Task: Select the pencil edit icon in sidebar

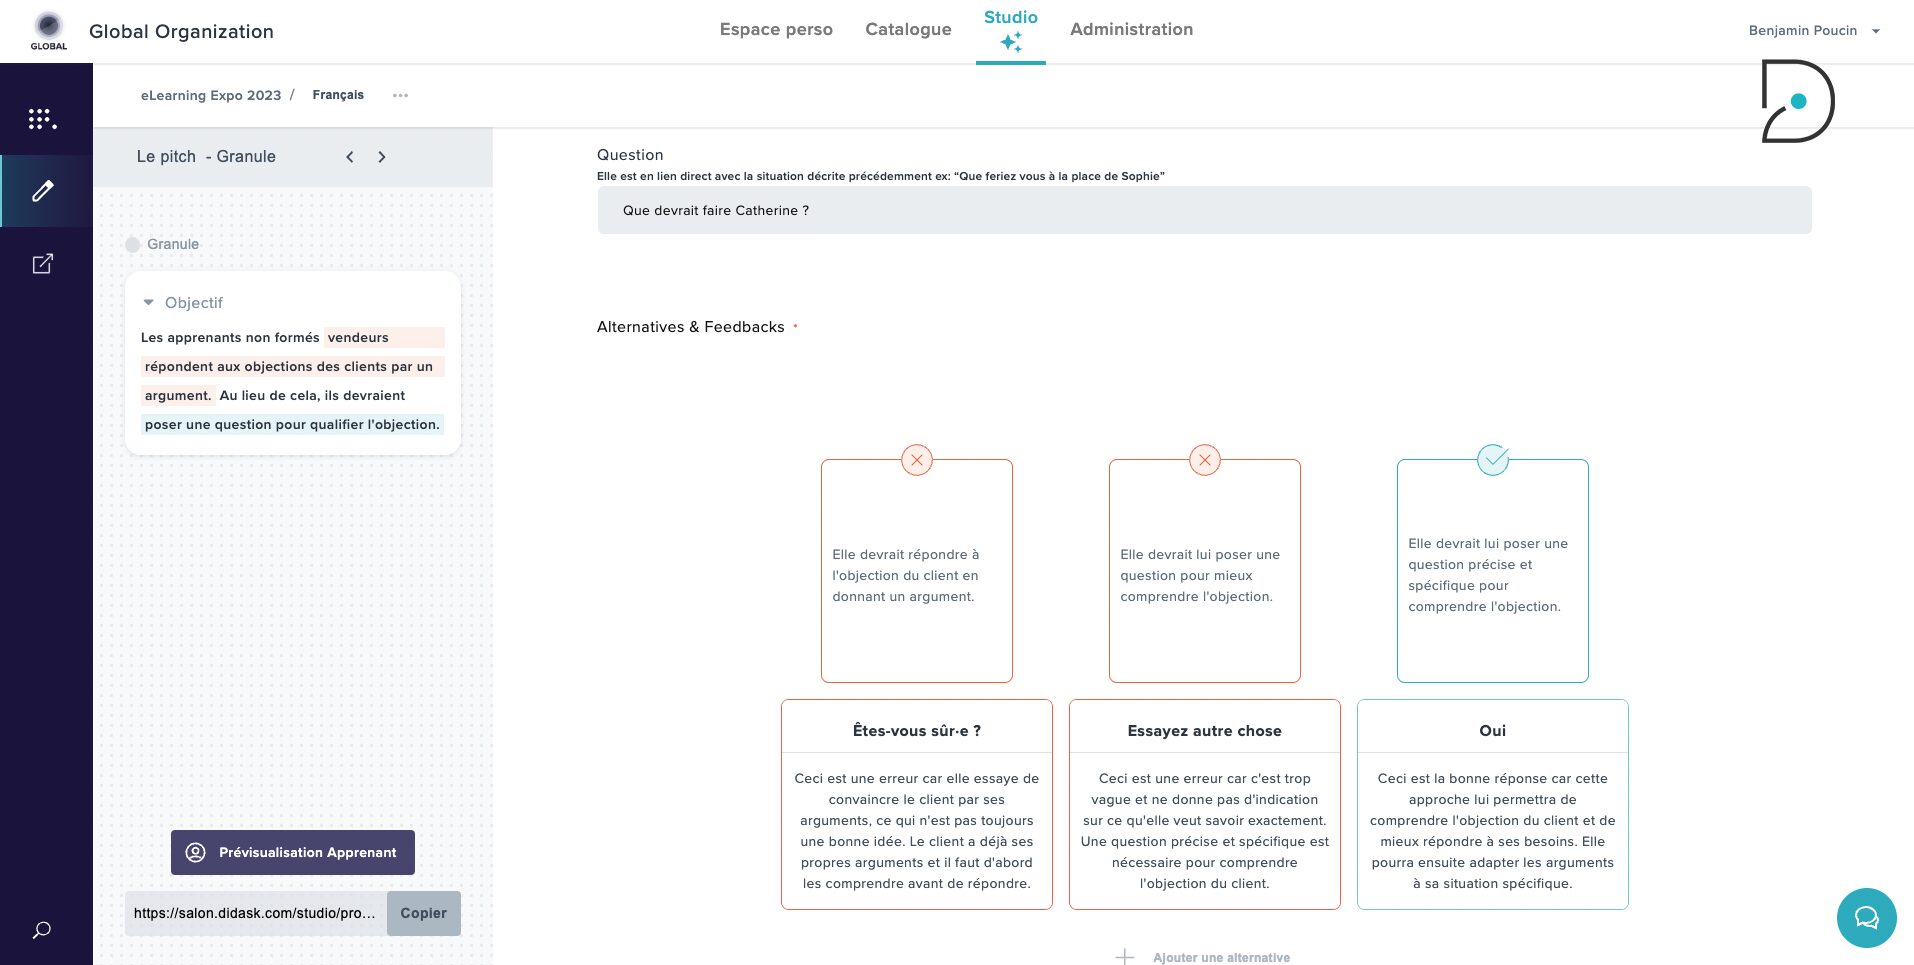Action: [x=43, y=191]
